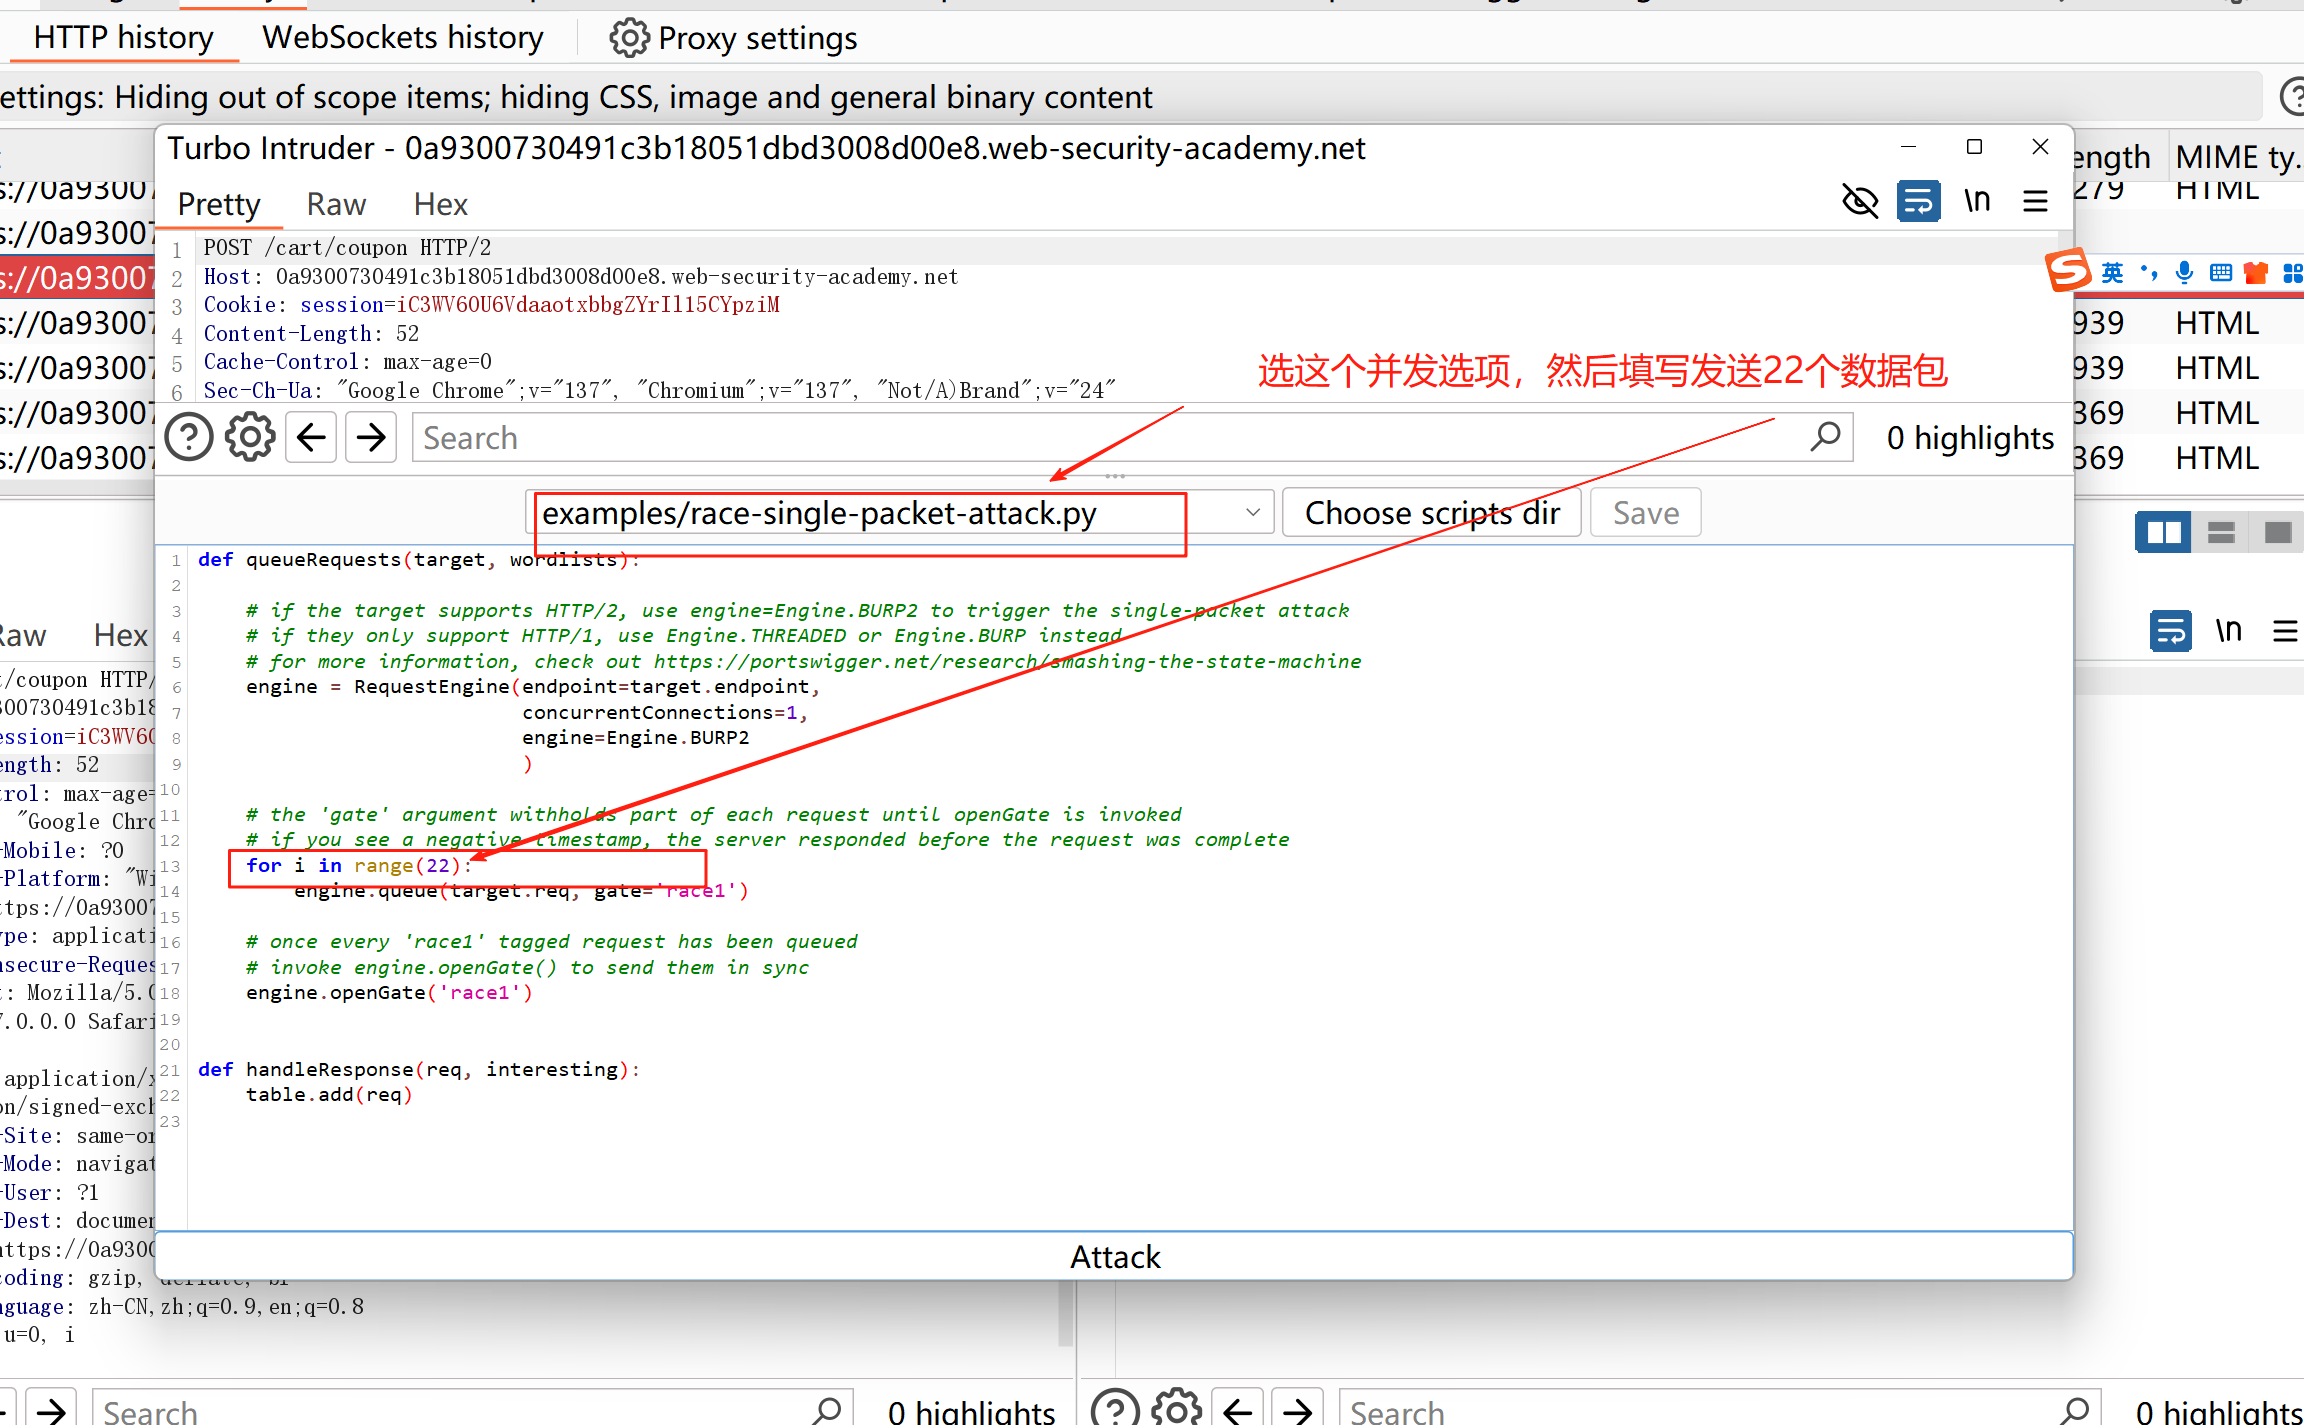Open search settings gear icon
The image size is (2304, 1425).
[x=250, y=438]
